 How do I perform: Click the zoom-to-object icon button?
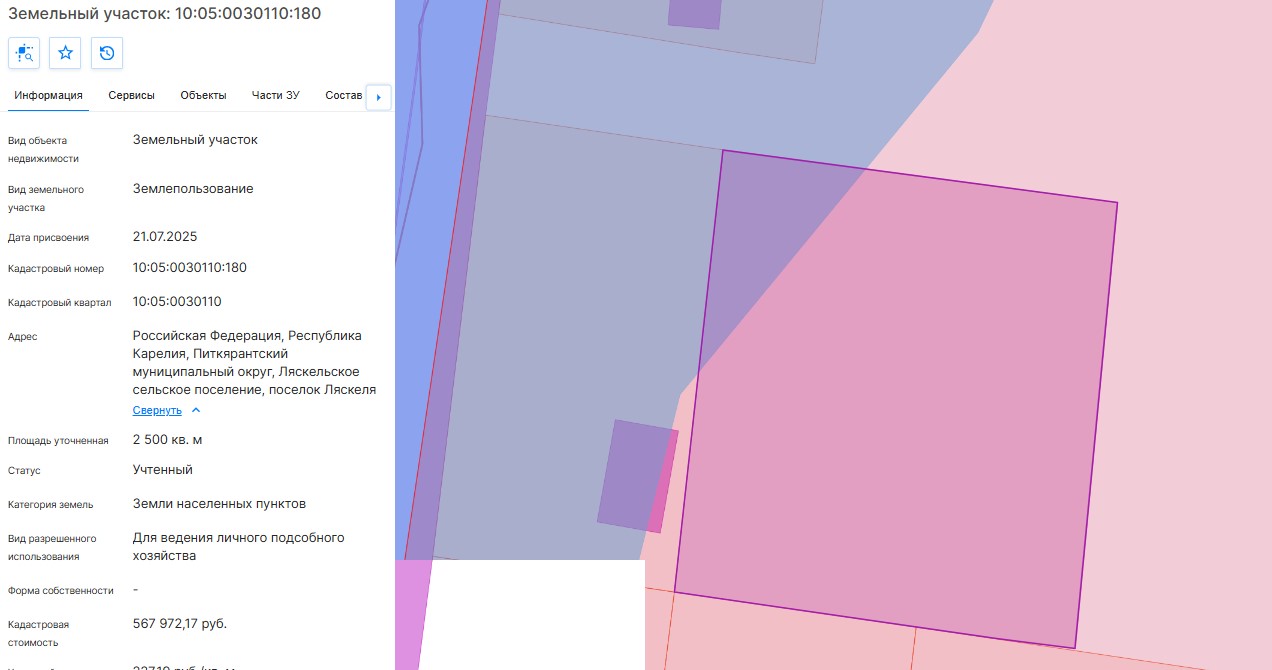point(24,53)
